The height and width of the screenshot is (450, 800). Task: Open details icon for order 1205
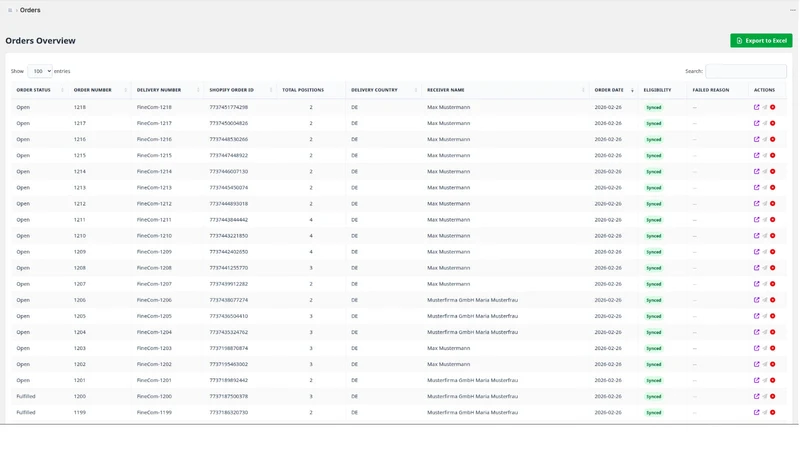pos(756,316)
